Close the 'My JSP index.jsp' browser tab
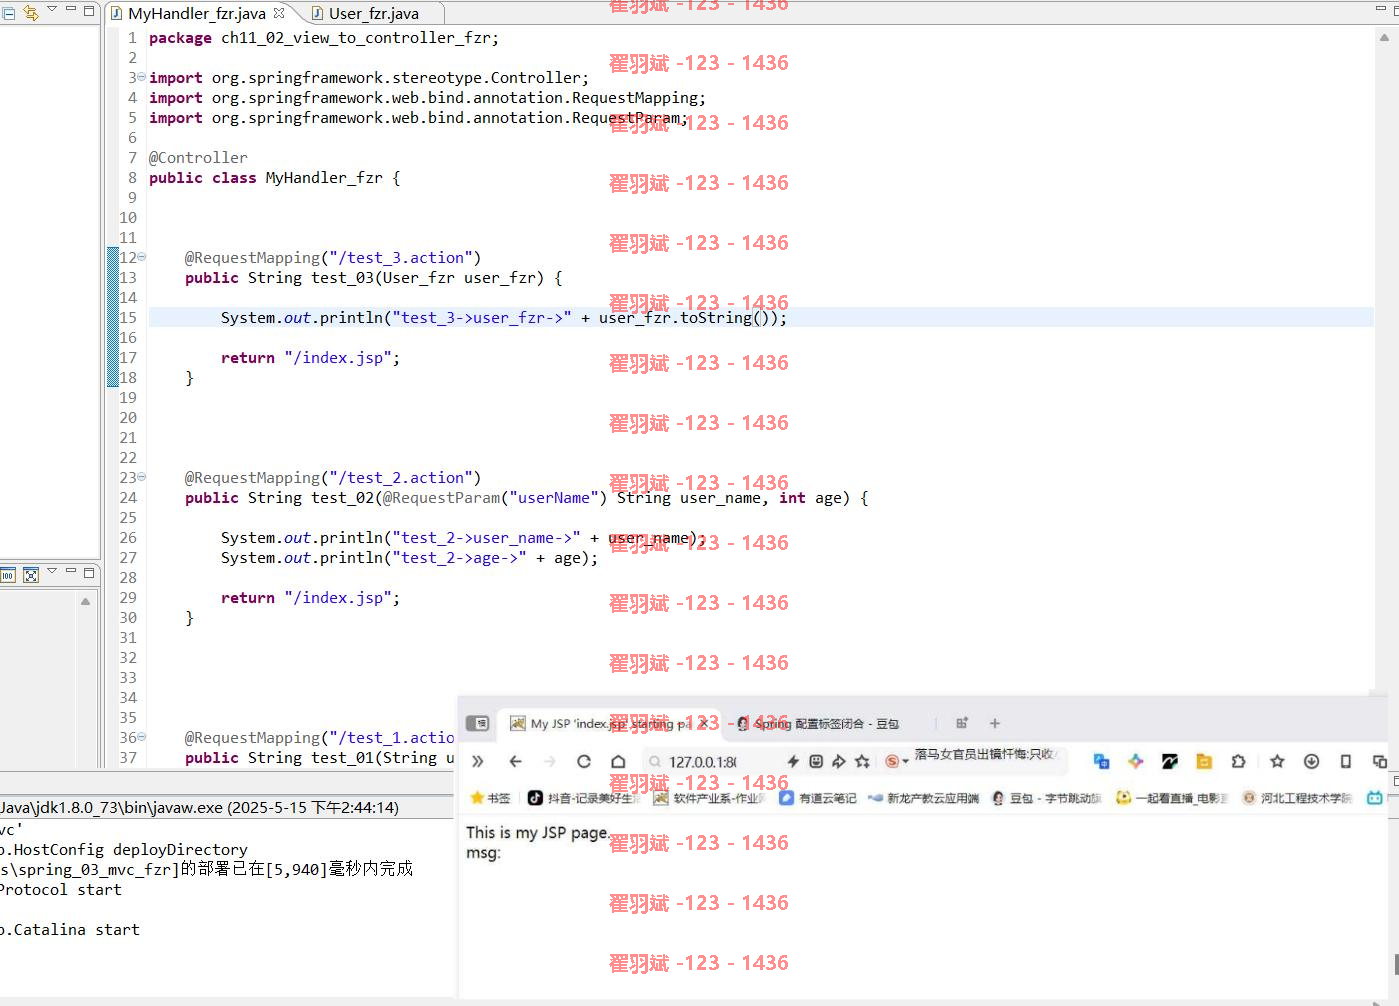1399x1006 pixels. click(x=704, y=723)
